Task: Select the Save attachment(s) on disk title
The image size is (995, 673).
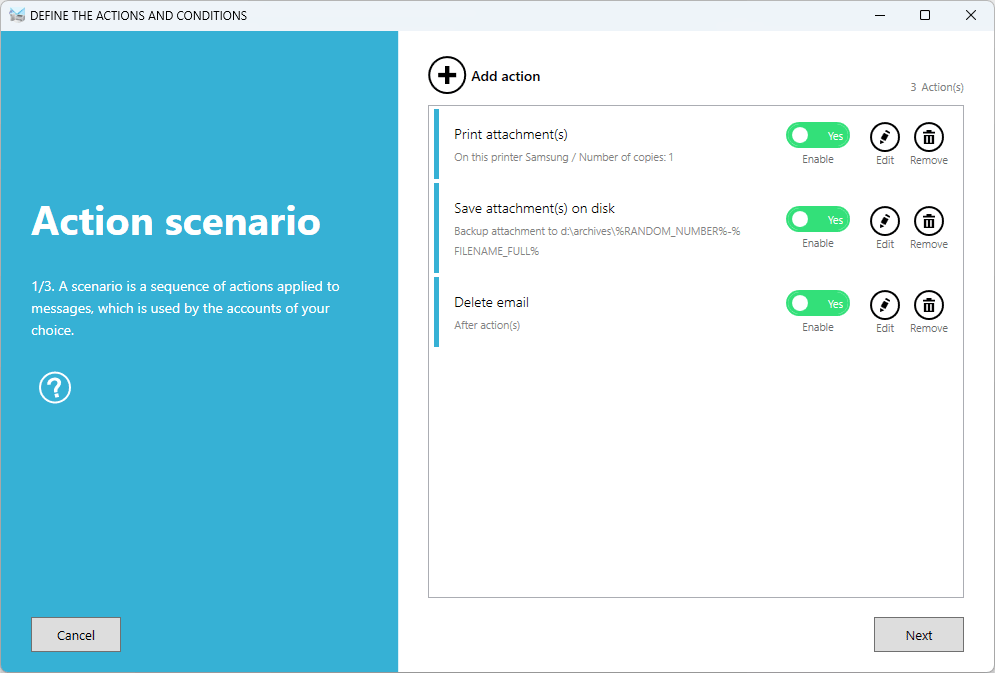Action: [534, 209]
